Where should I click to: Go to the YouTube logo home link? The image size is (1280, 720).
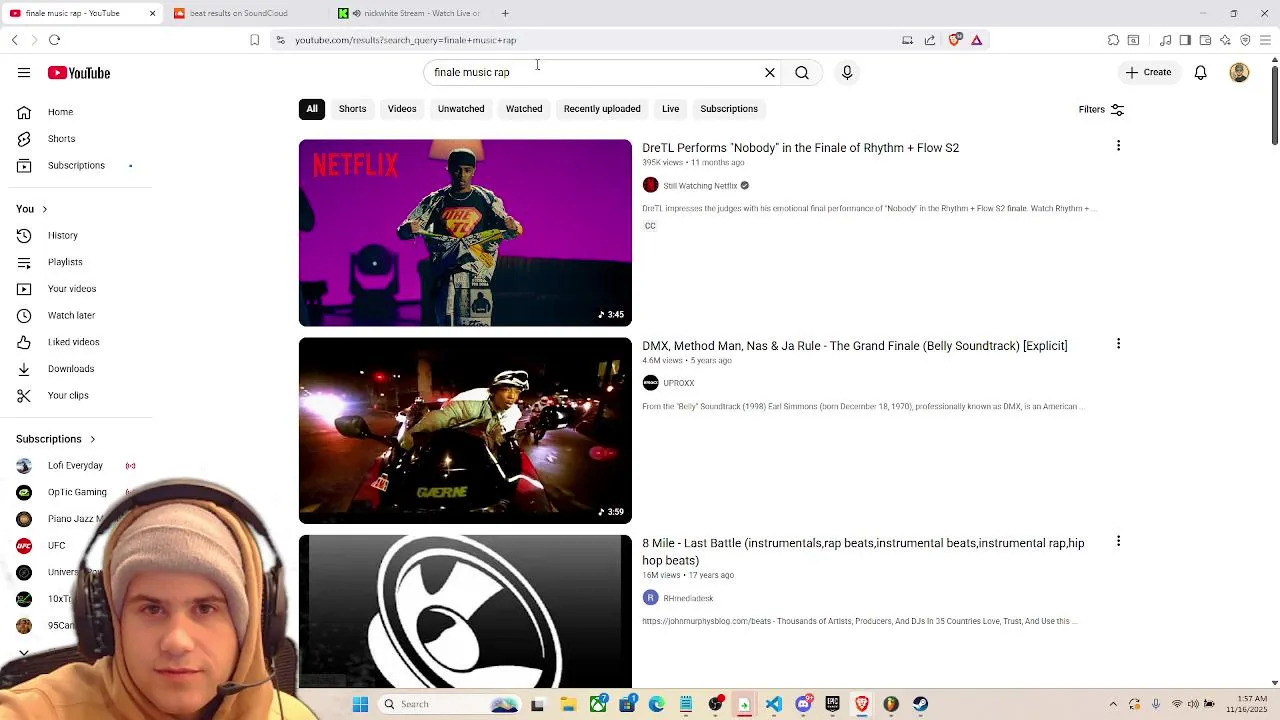coord(78,73)
